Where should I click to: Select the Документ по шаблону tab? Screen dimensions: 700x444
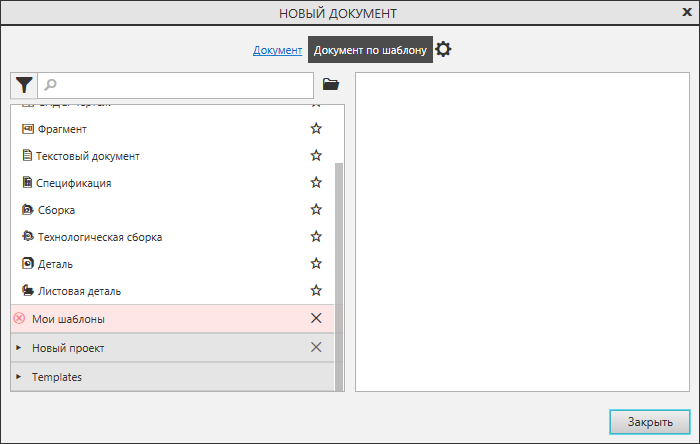(370, 50)
